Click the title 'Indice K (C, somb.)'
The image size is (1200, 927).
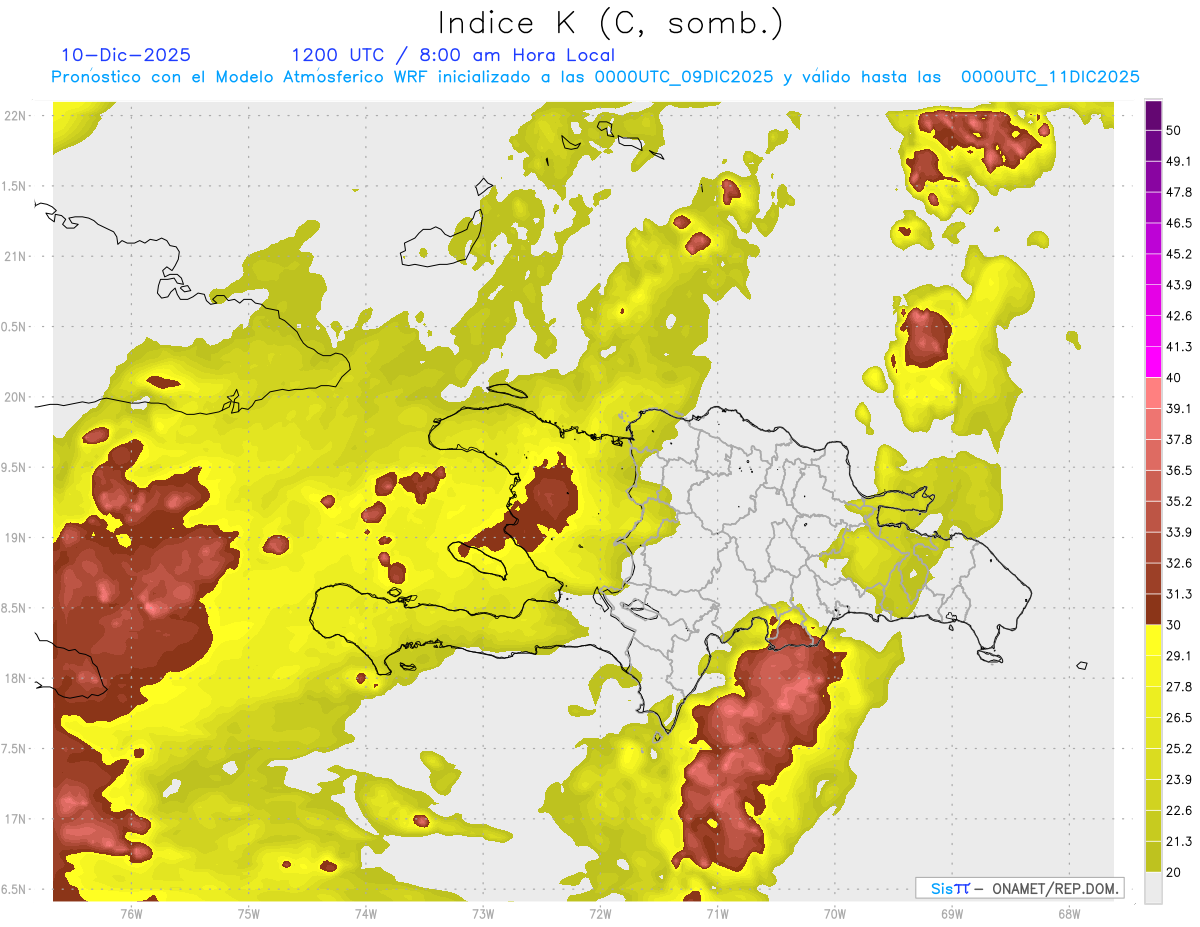tap(611, 24)
